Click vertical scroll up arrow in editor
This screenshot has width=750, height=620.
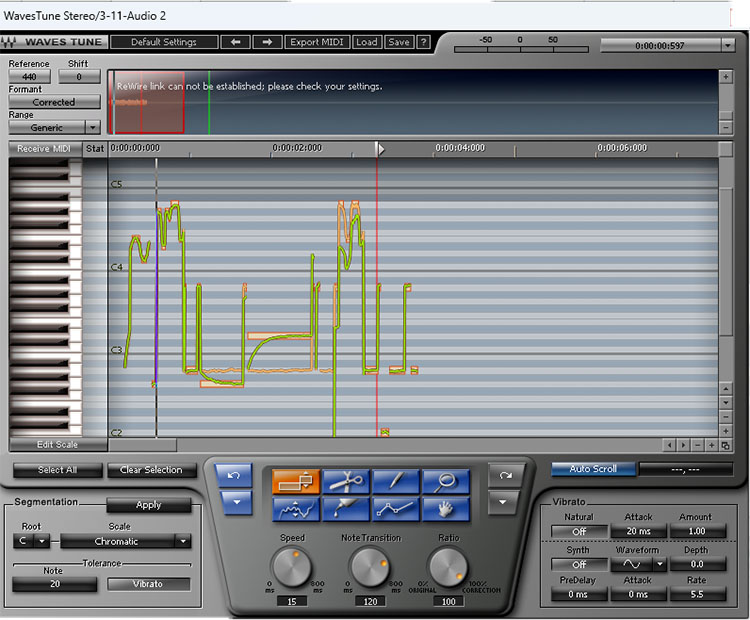coord(726,388)
